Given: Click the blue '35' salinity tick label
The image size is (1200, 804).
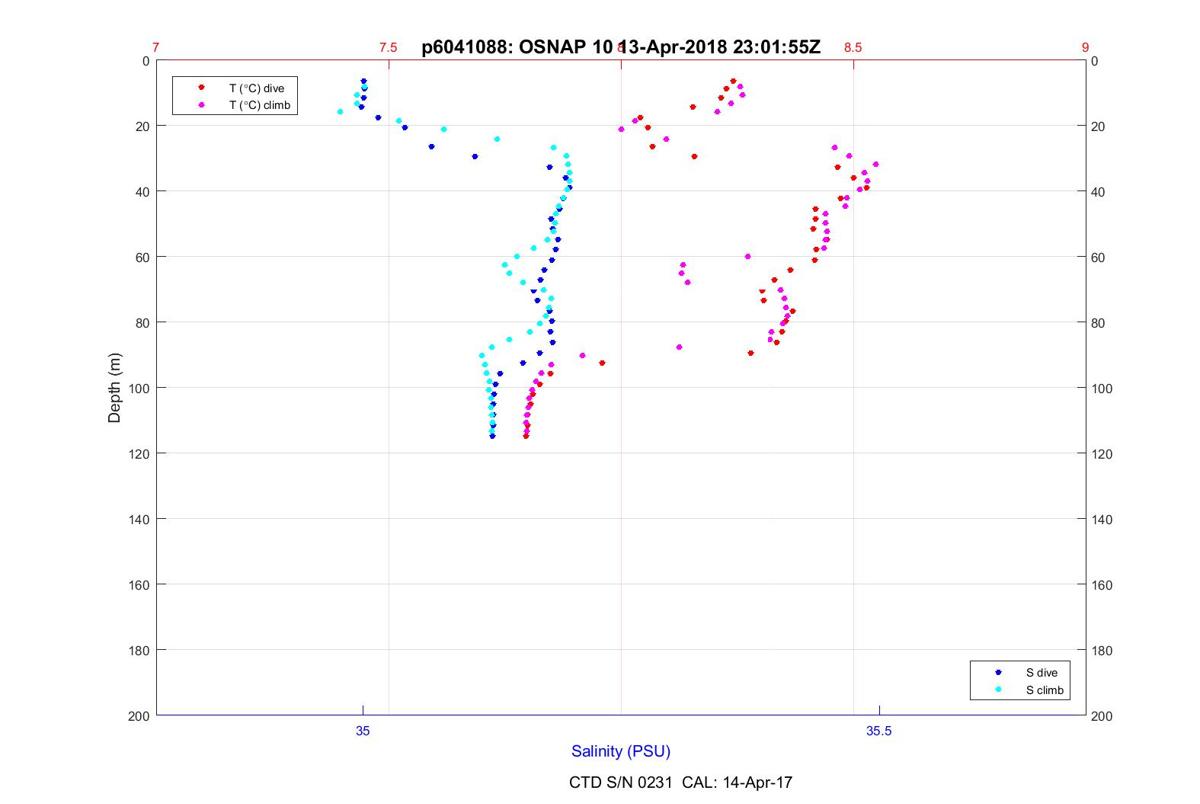Looking at the screenshot, I should [x=363, y=731].
